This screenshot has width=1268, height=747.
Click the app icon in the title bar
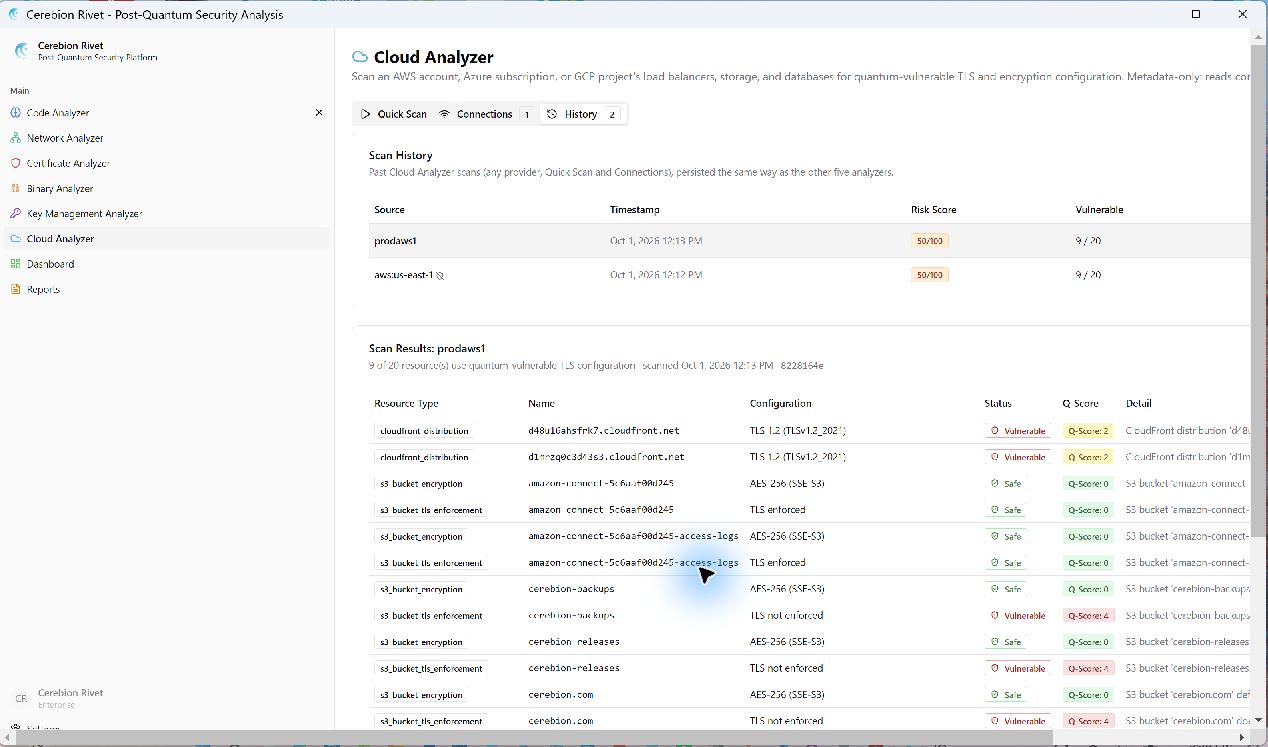point(14,14)
